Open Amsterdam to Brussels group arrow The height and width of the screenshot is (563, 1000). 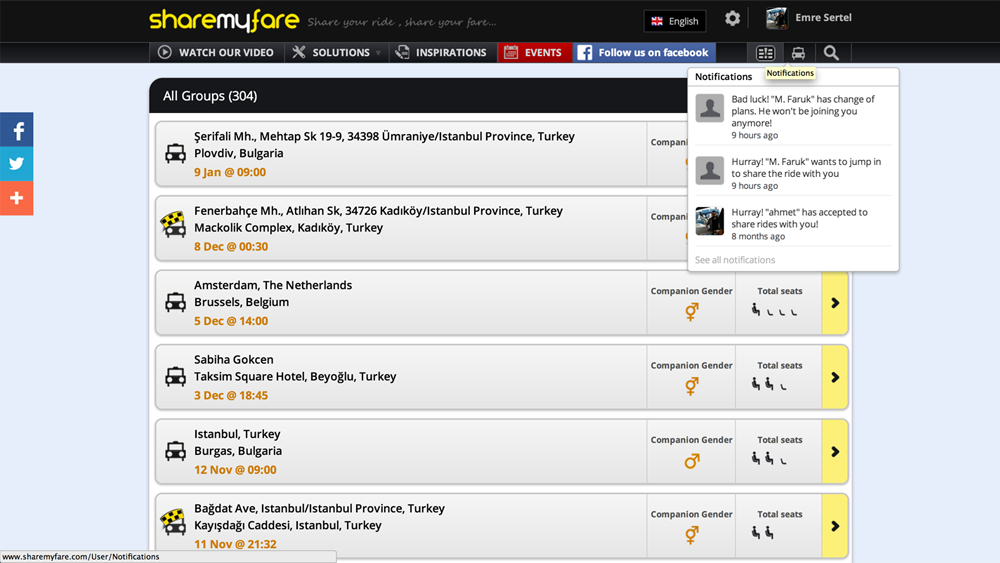point(835,303)
